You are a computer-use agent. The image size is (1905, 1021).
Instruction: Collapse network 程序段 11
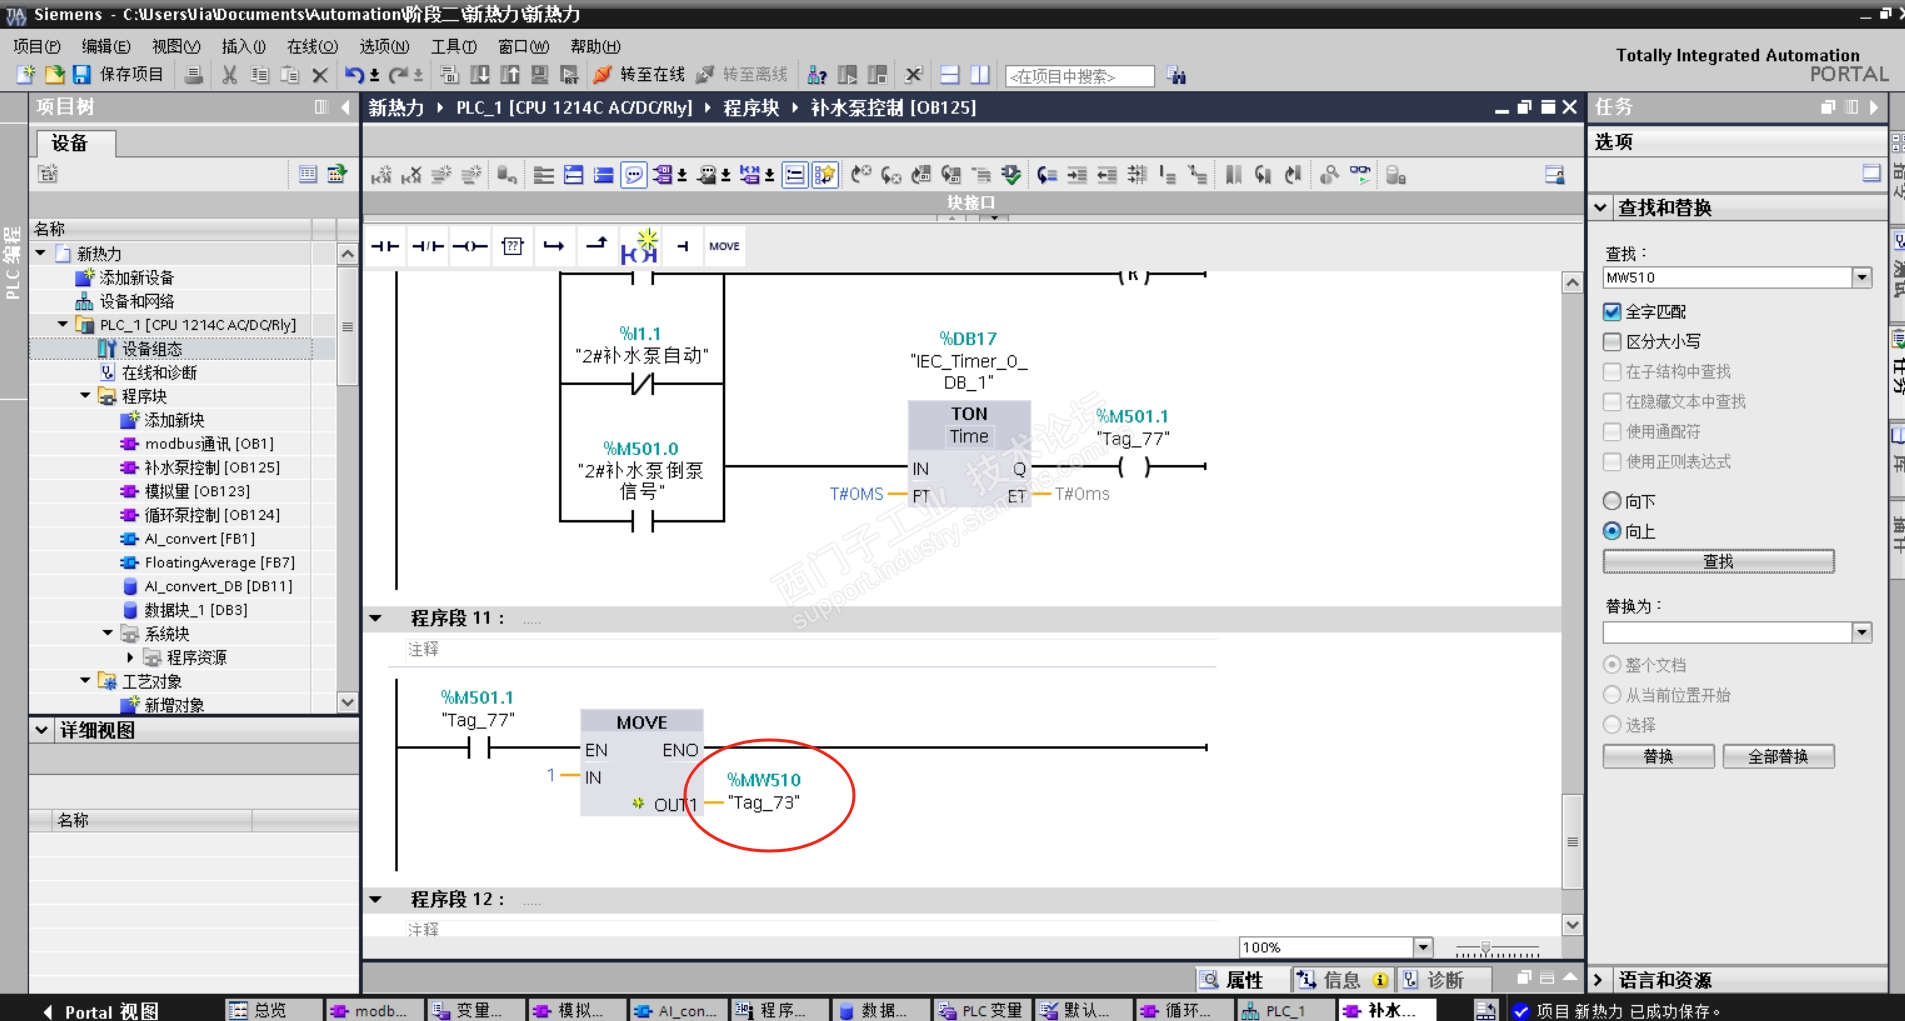pyautogui.click(x=376, y=618)
